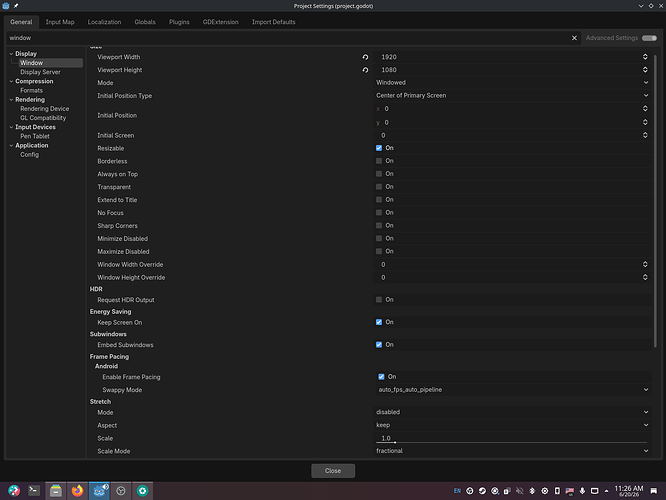Screen dimensions: 666x500
Task: Uncheck Enable Frame Pacing checkbox
Action: point(381,377)
